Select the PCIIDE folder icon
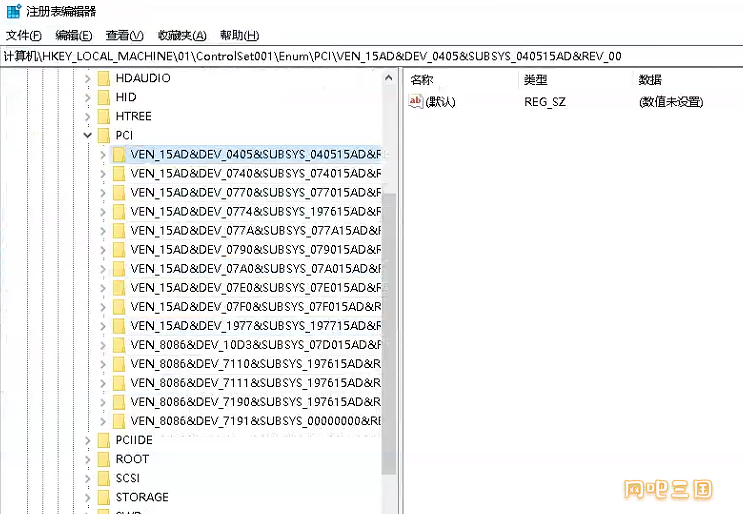 [104, 440]
